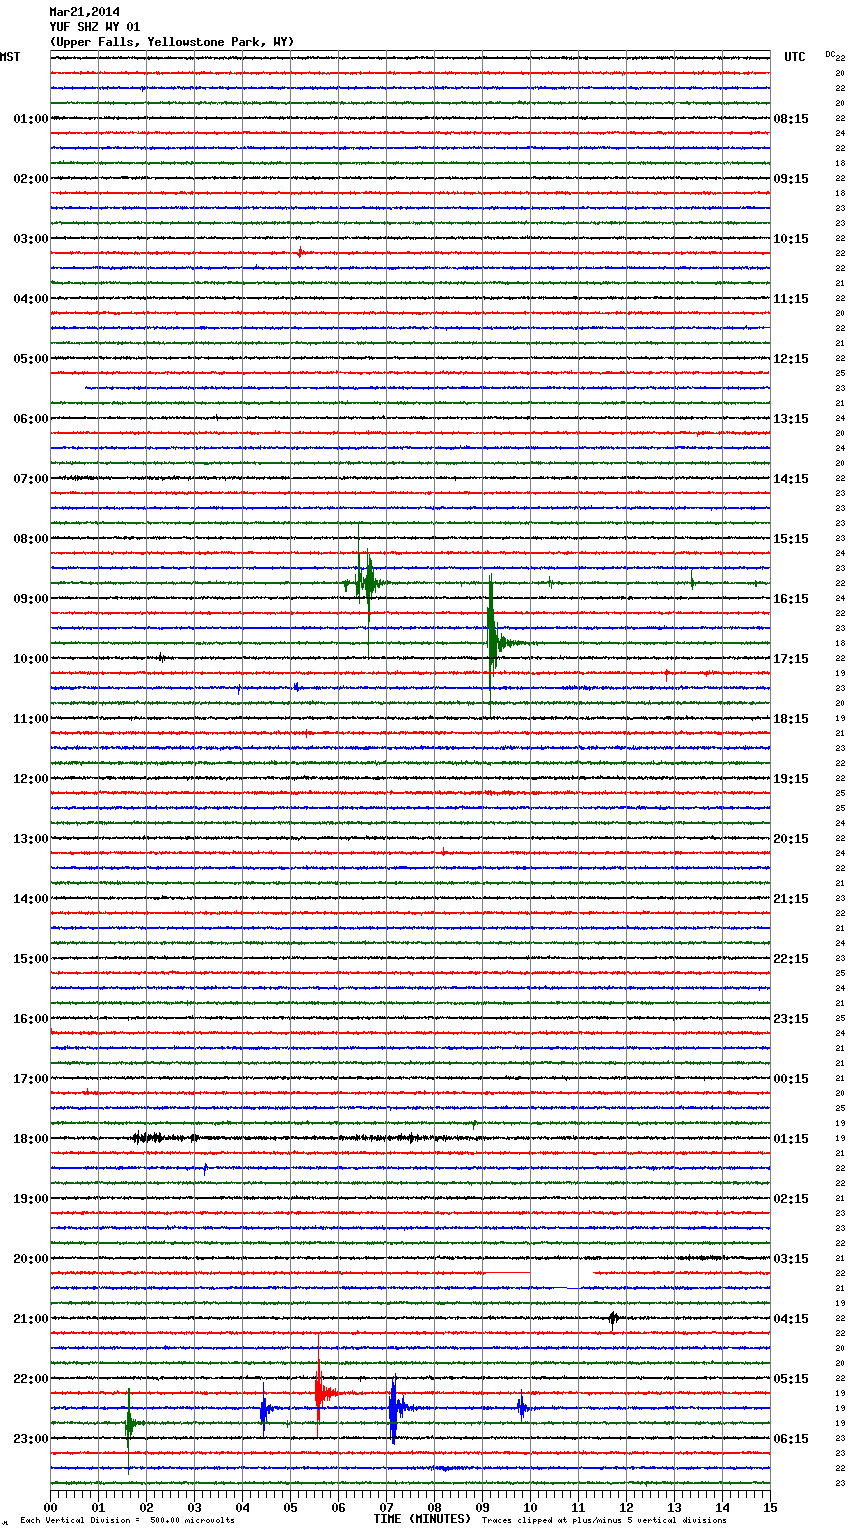Click the minute 12 axis tick label

point(627,1507)
